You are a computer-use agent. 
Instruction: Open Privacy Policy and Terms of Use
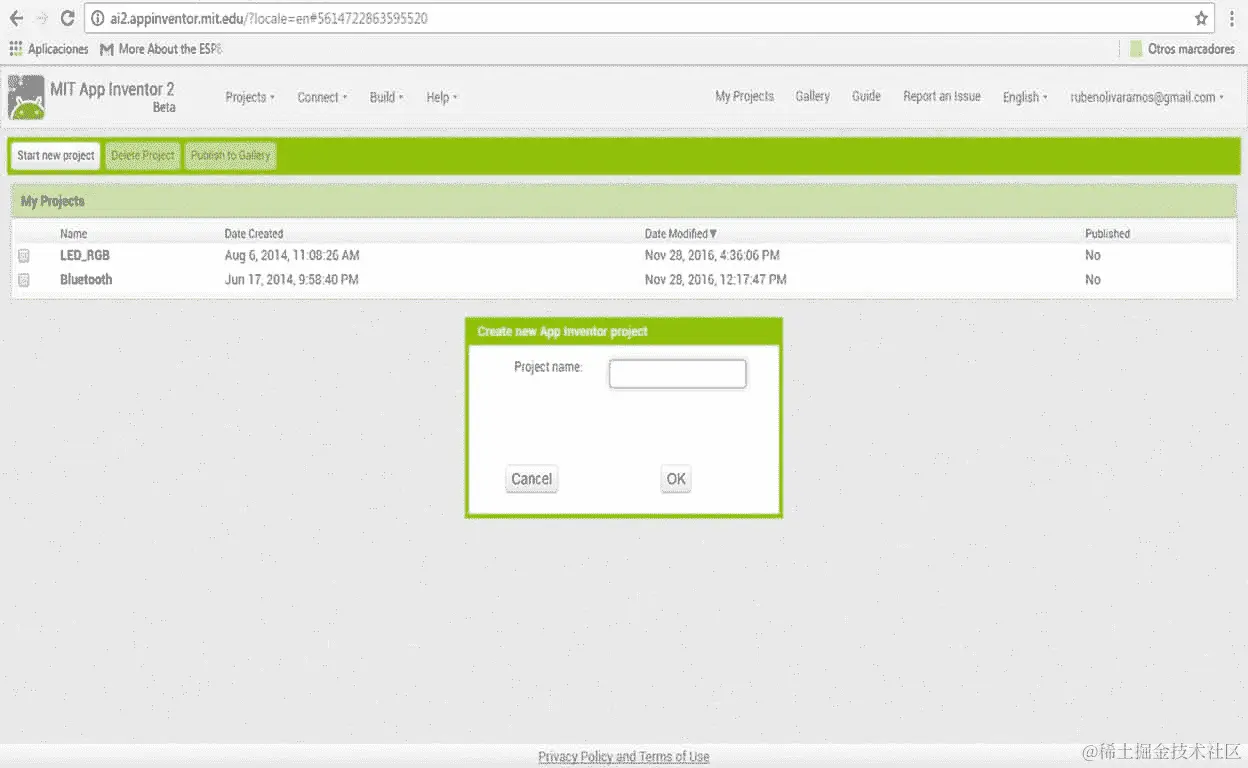click(x=623, y=757)
